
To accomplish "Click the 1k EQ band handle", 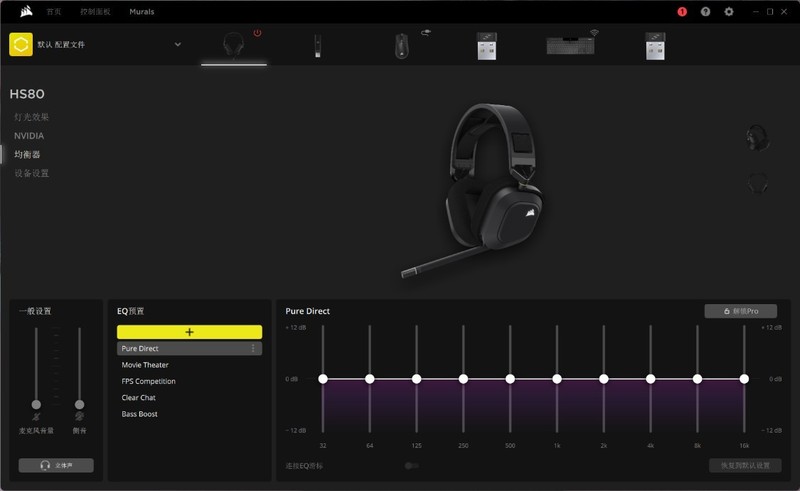I will pos(557,379).
